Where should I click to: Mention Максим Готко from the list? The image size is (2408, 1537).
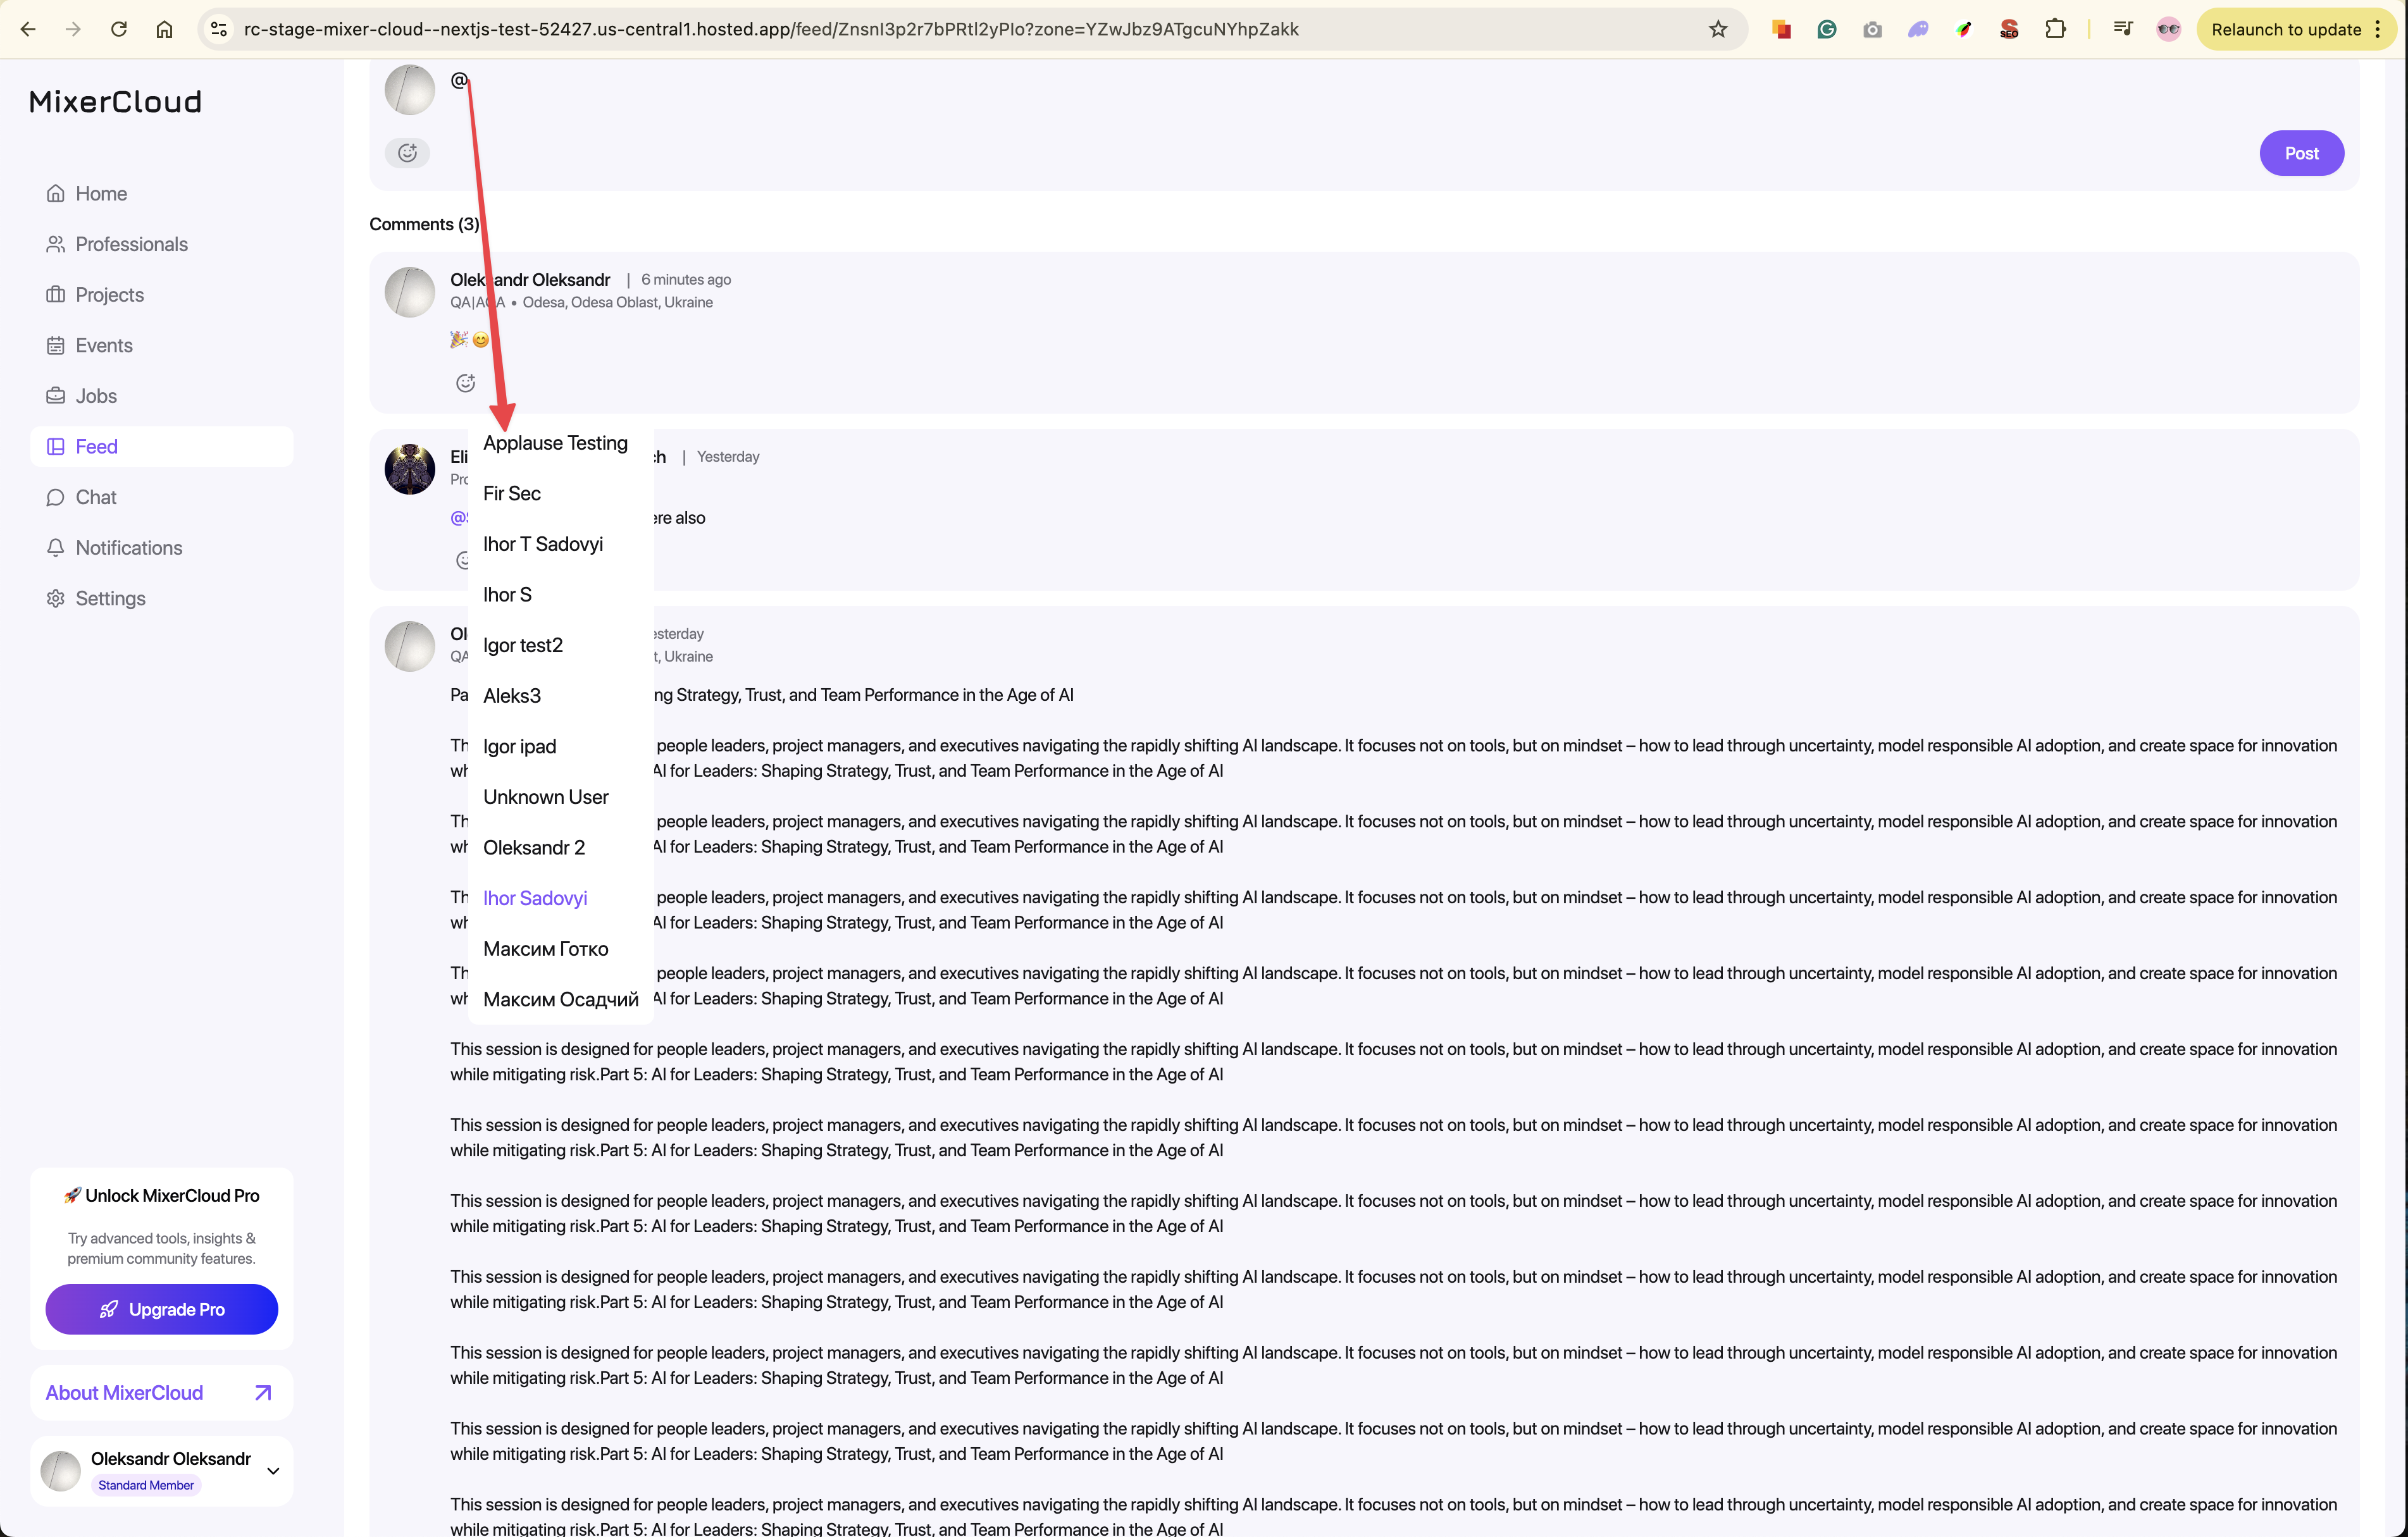coord(545,949)
